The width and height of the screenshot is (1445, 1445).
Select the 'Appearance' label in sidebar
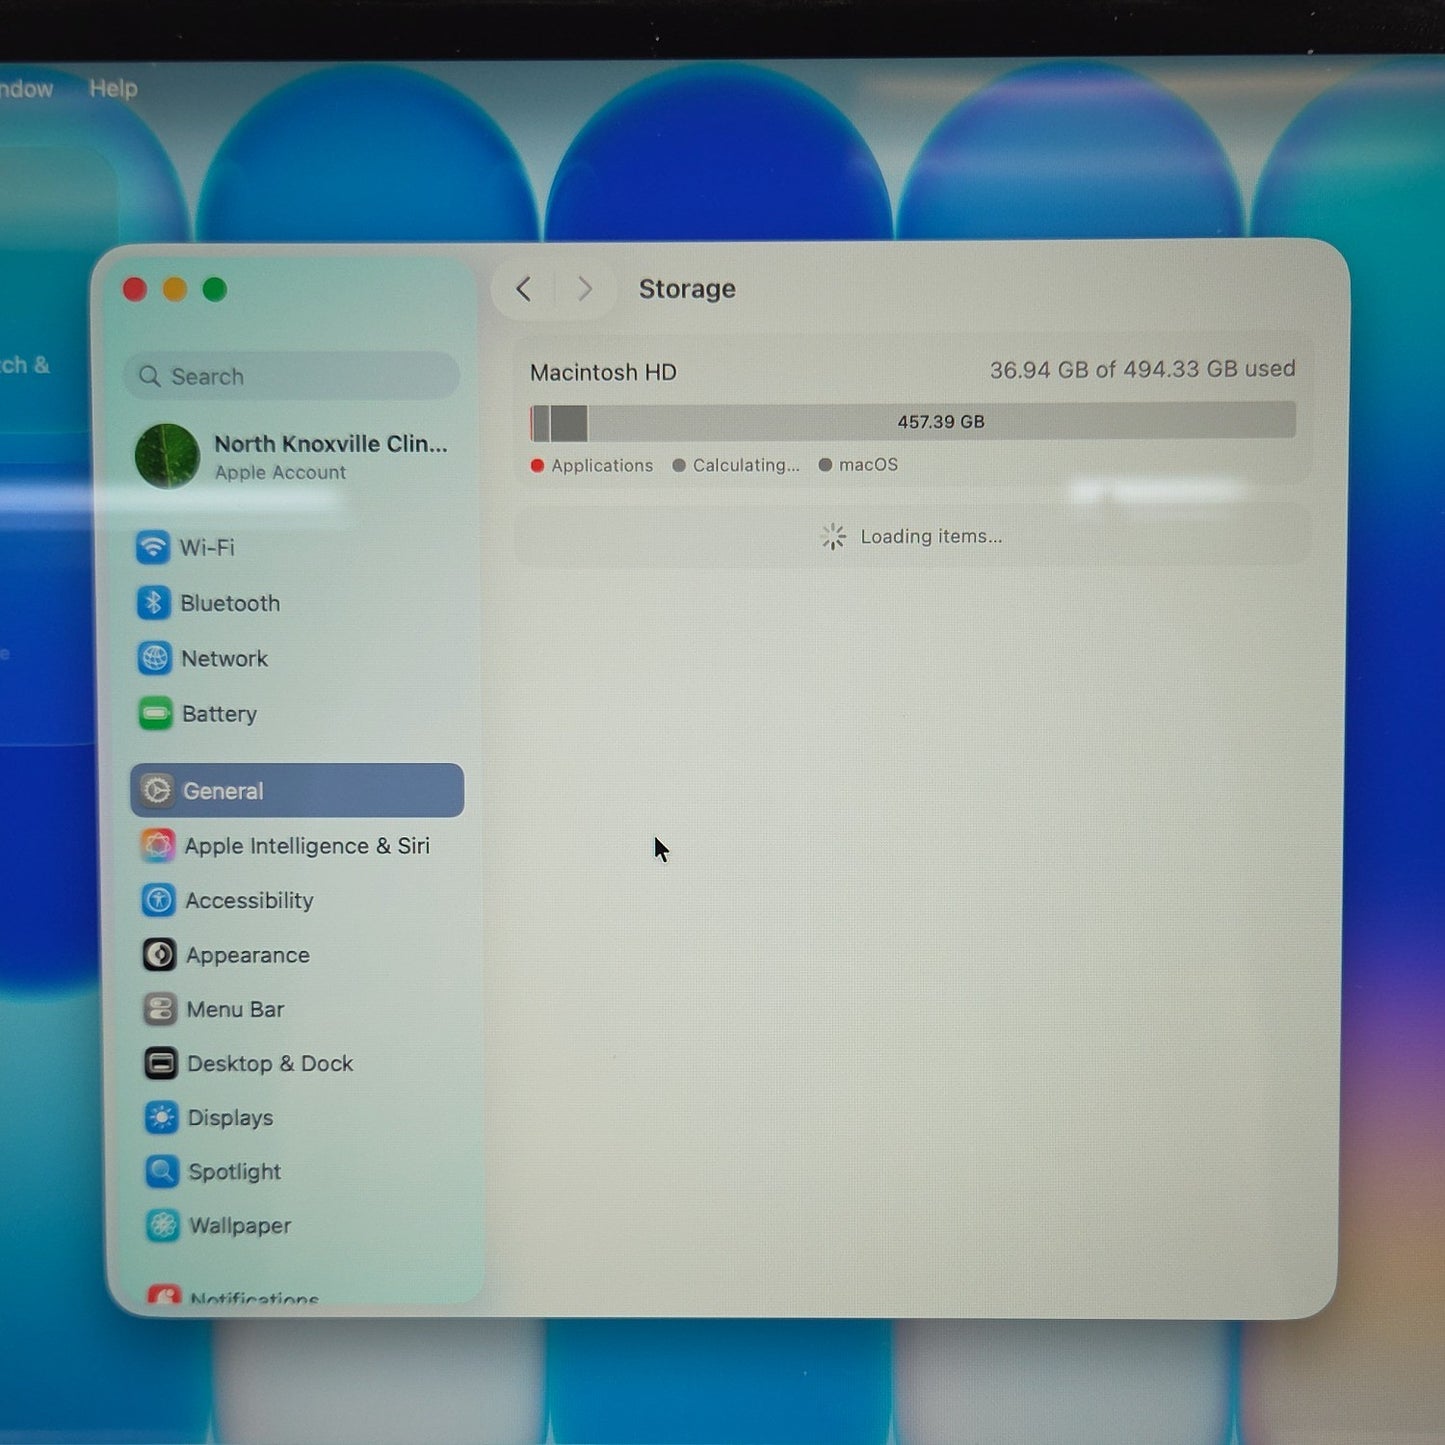tap(248, 956)
